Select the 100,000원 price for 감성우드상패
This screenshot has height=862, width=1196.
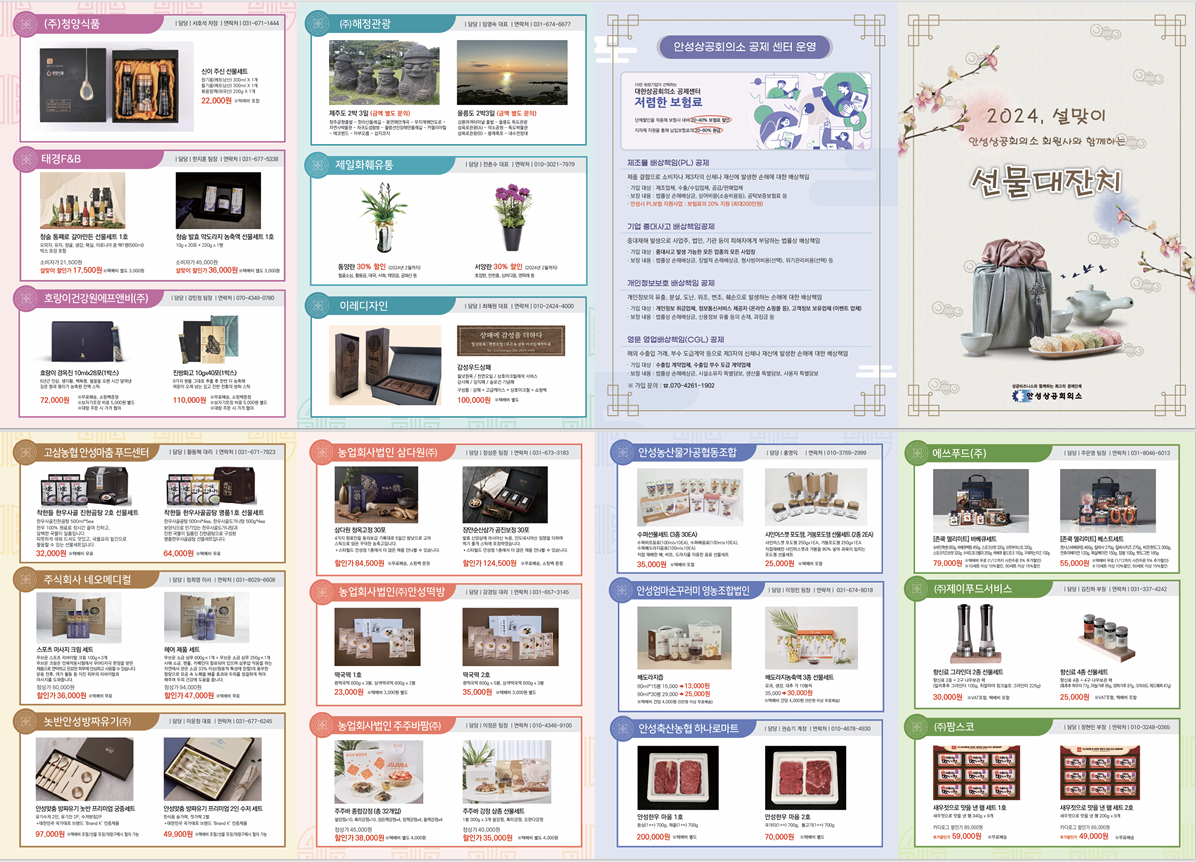click(x=474, y=400)
